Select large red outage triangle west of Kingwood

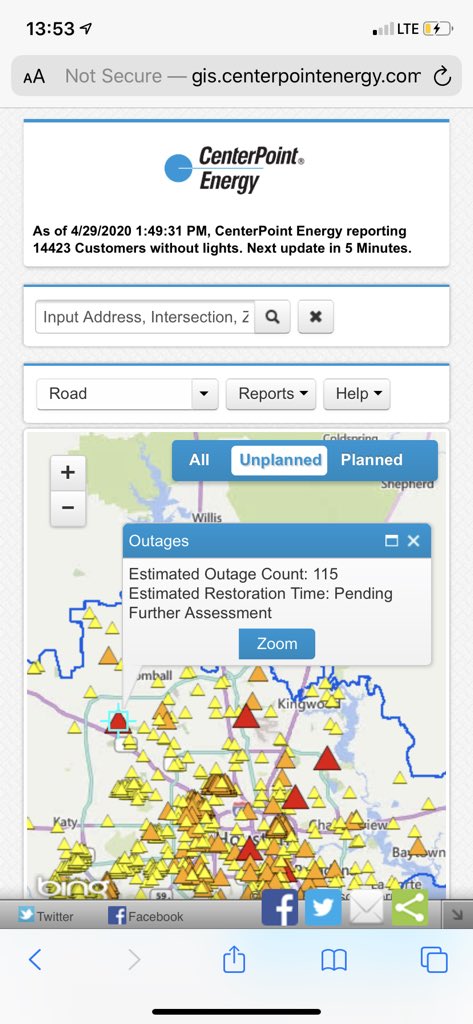[x=246, y=716]
